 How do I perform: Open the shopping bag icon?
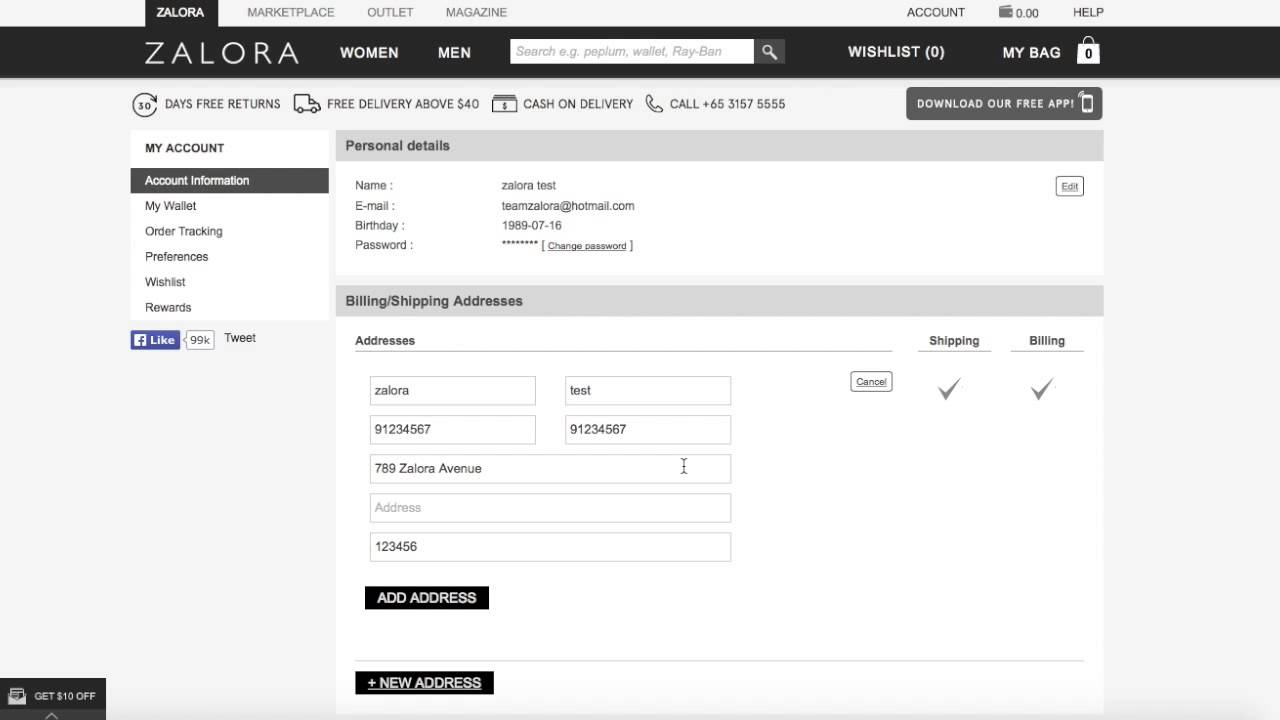[x=1088, y=51]
